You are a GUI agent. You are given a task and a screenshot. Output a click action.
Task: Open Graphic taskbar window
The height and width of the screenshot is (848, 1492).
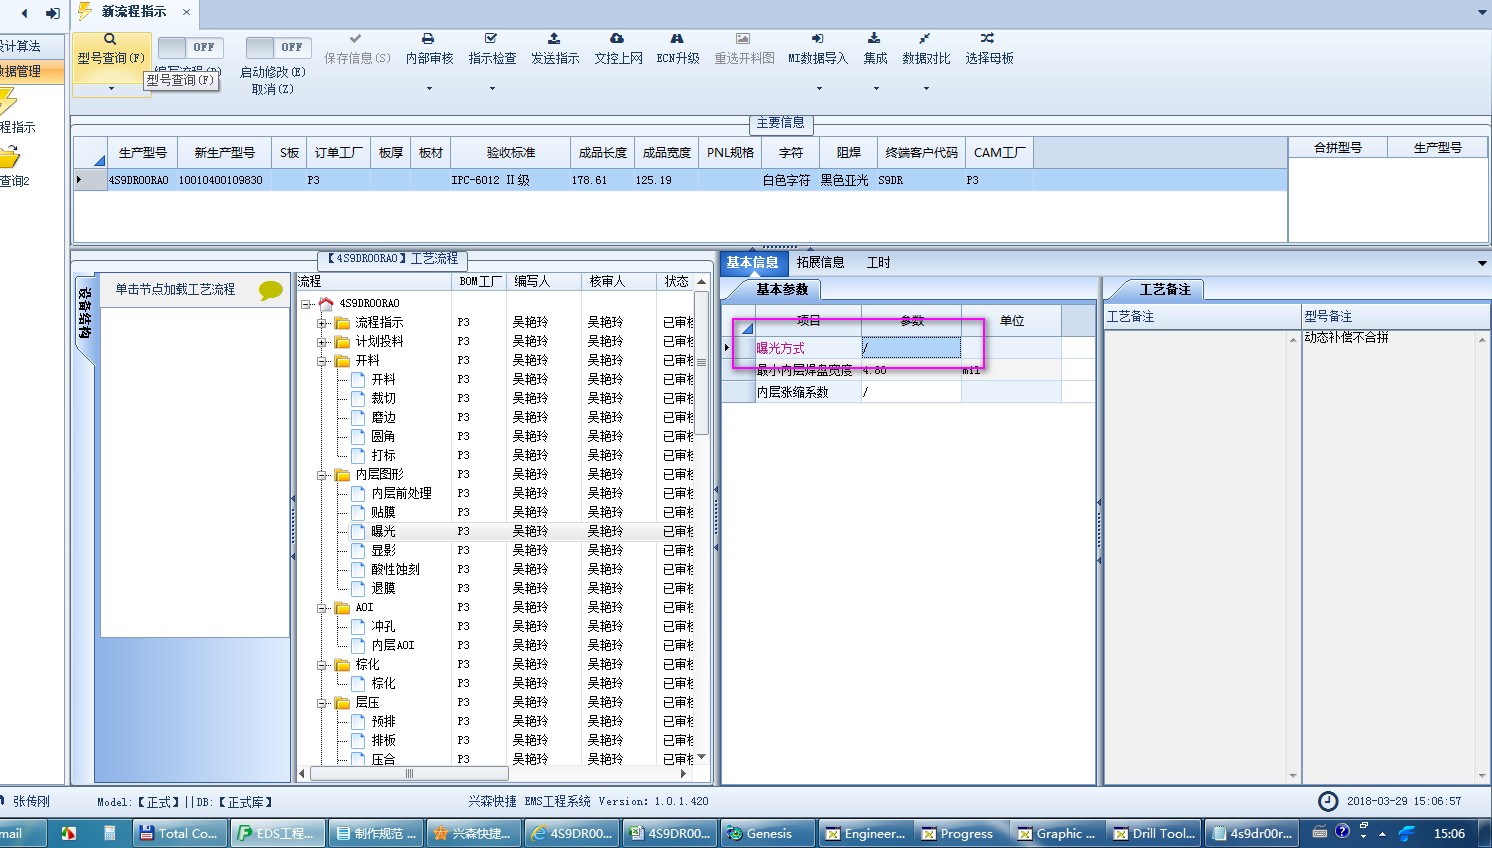(x=1057, y=833)
